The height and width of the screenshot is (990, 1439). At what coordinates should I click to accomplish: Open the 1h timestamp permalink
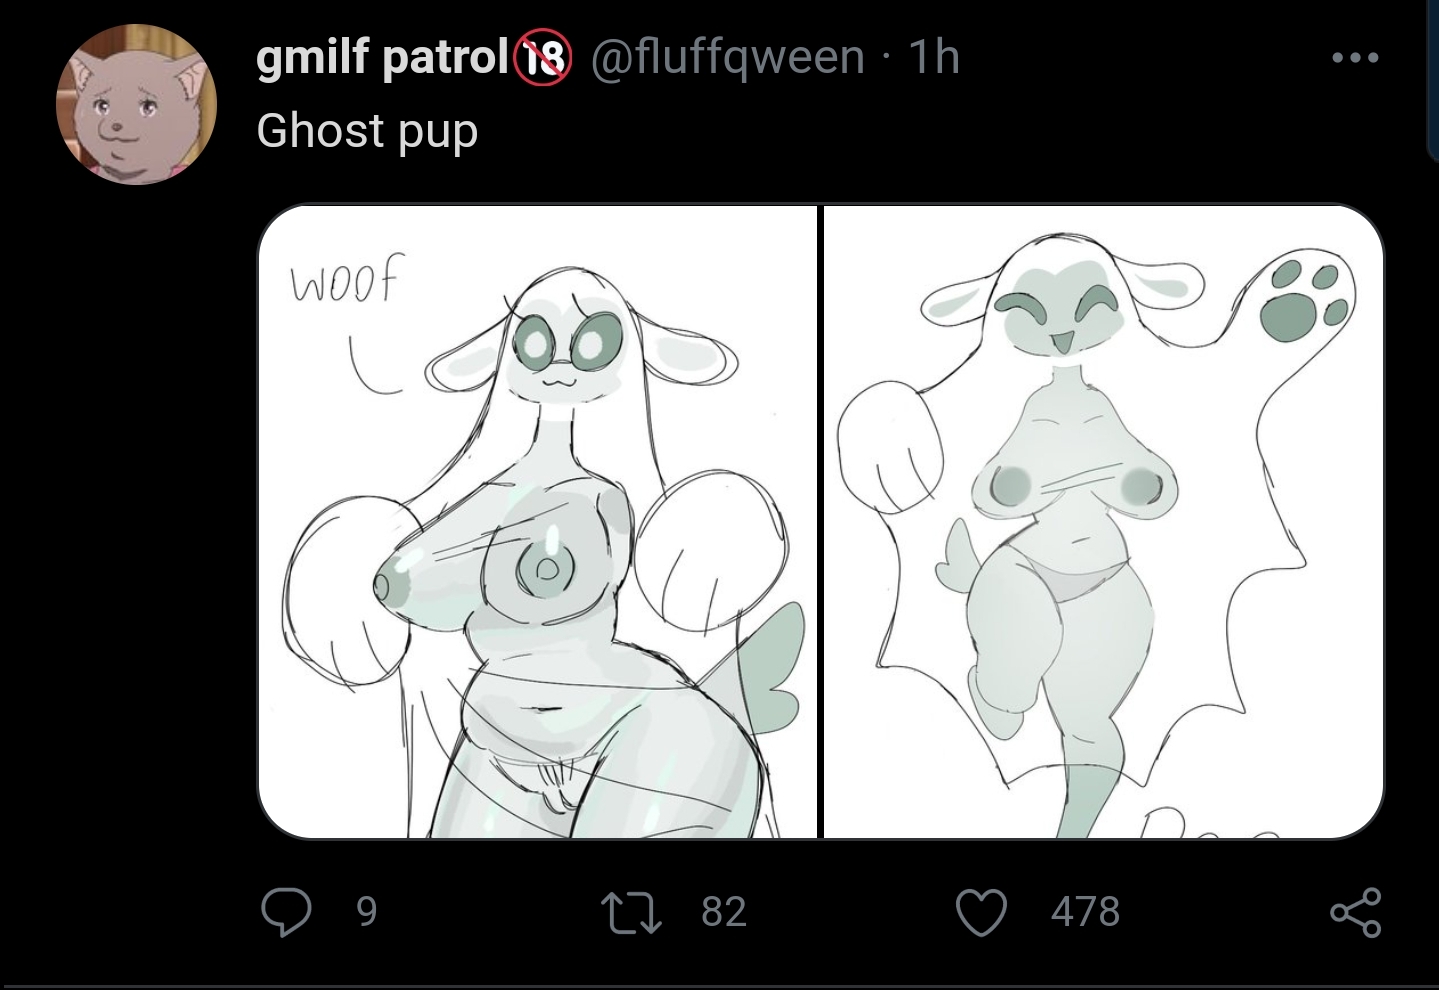pyautogui.click(x=933, y=57)
